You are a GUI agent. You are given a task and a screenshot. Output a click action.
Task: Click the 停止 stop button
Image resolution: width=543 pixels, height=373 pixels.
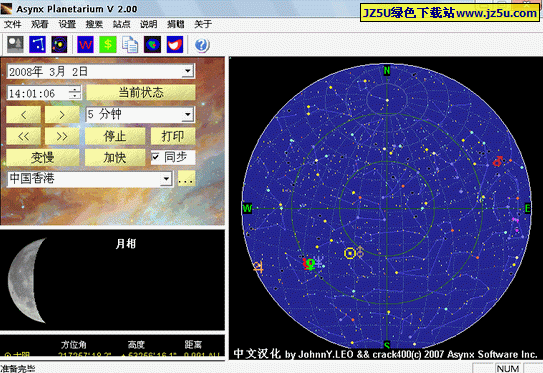click(115, 136)
